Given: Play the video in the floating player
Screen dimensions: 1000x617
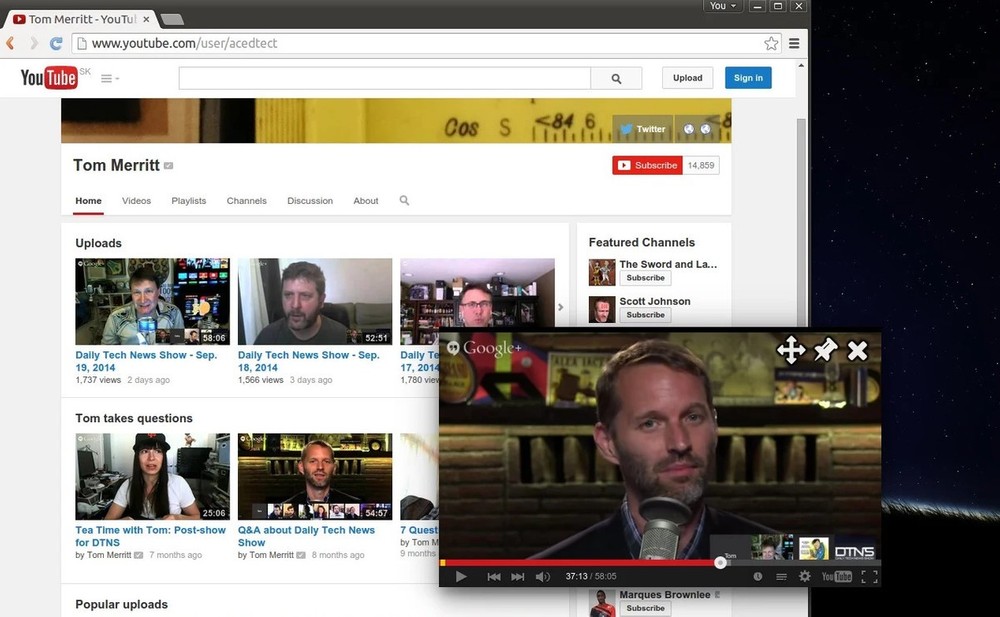Looking at the screenshot, I should point(461,576).
